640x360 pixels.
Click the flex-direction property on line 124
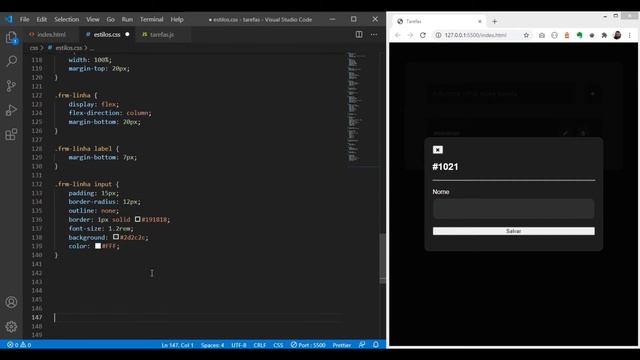tap(95, 113)
